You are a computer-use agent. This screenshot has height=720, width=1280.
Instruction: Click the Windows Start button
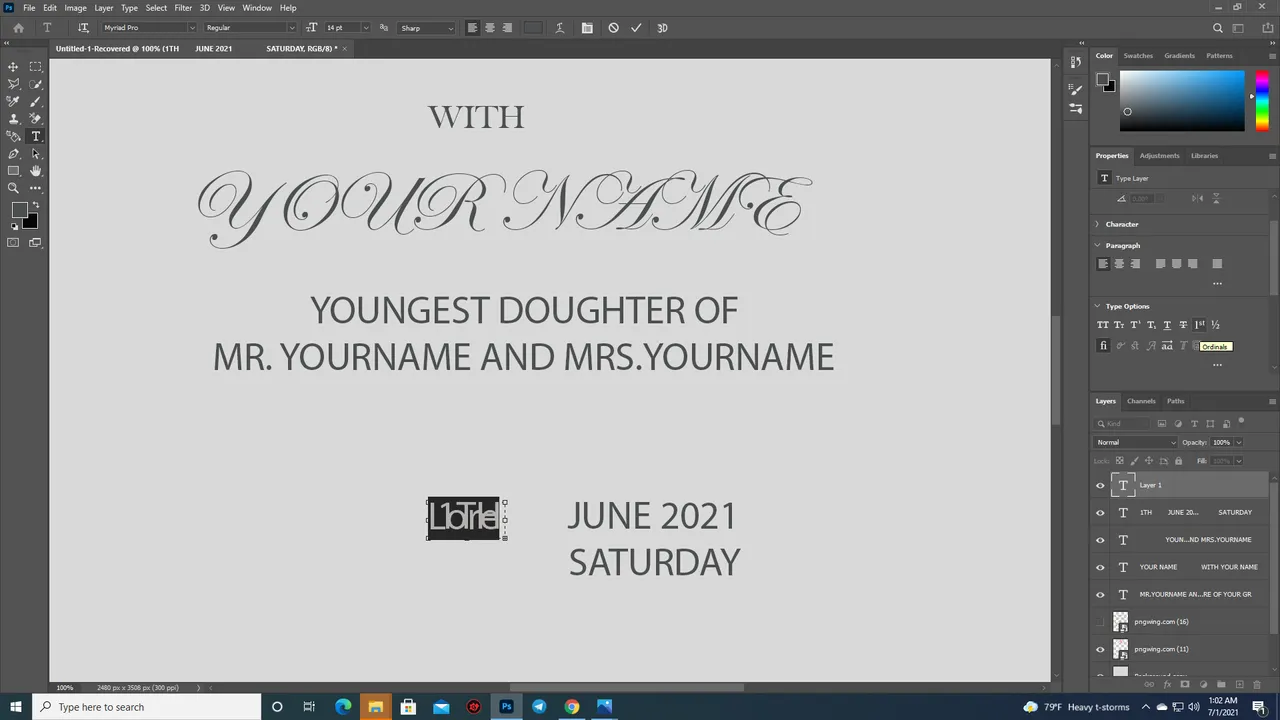tap(15, 707)
